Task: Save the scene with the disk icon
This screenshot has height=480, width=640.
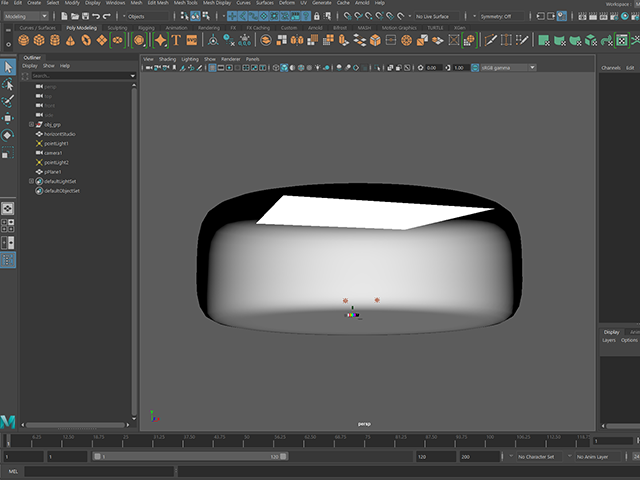Action: 85,16
